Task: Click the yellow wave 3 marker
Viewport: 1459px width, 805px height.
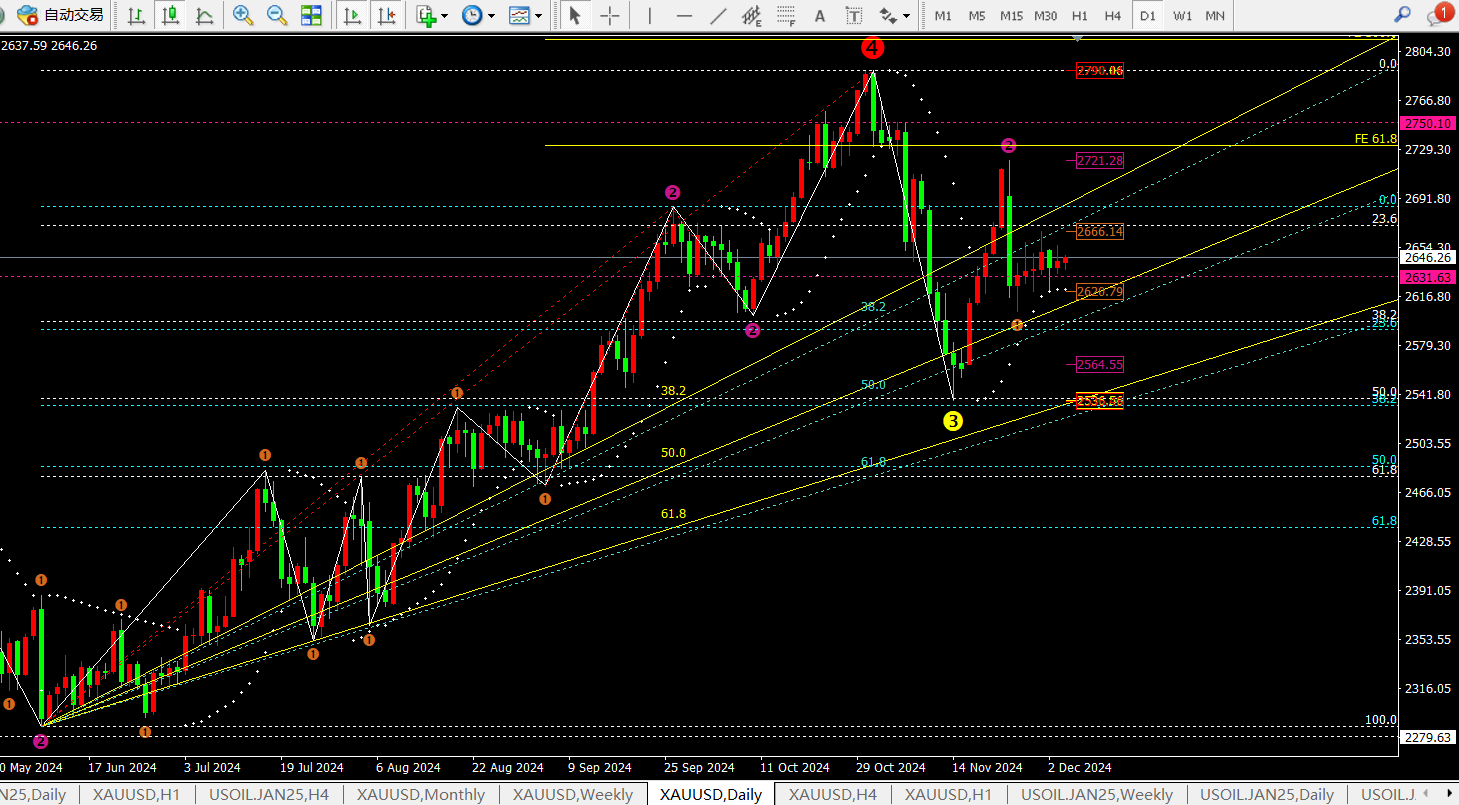Action: tap(953, 421)
